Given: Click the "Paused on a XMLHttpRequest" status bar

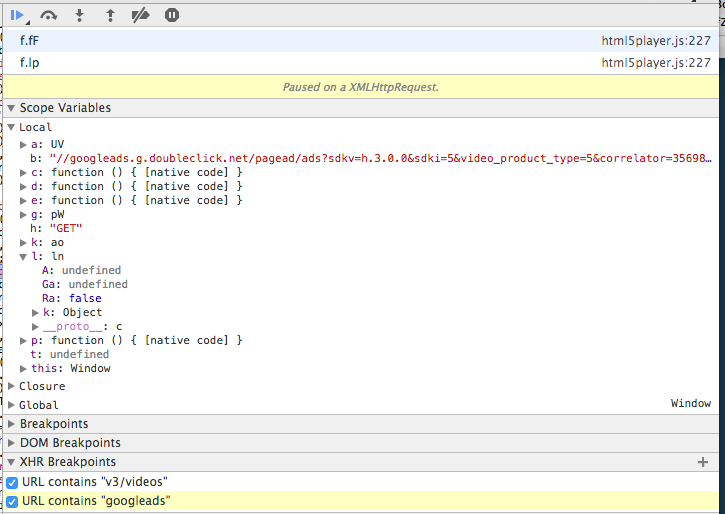Looking at the screenshot, I should (361, 87).
